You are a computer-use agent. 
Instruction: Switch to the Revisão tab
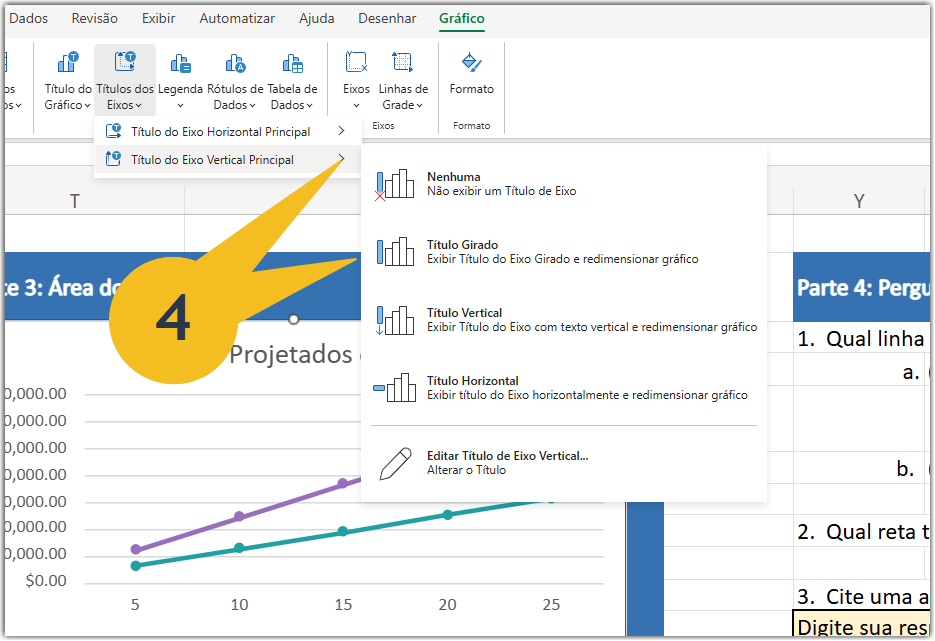pyautogui.click(x=94, y=18)
